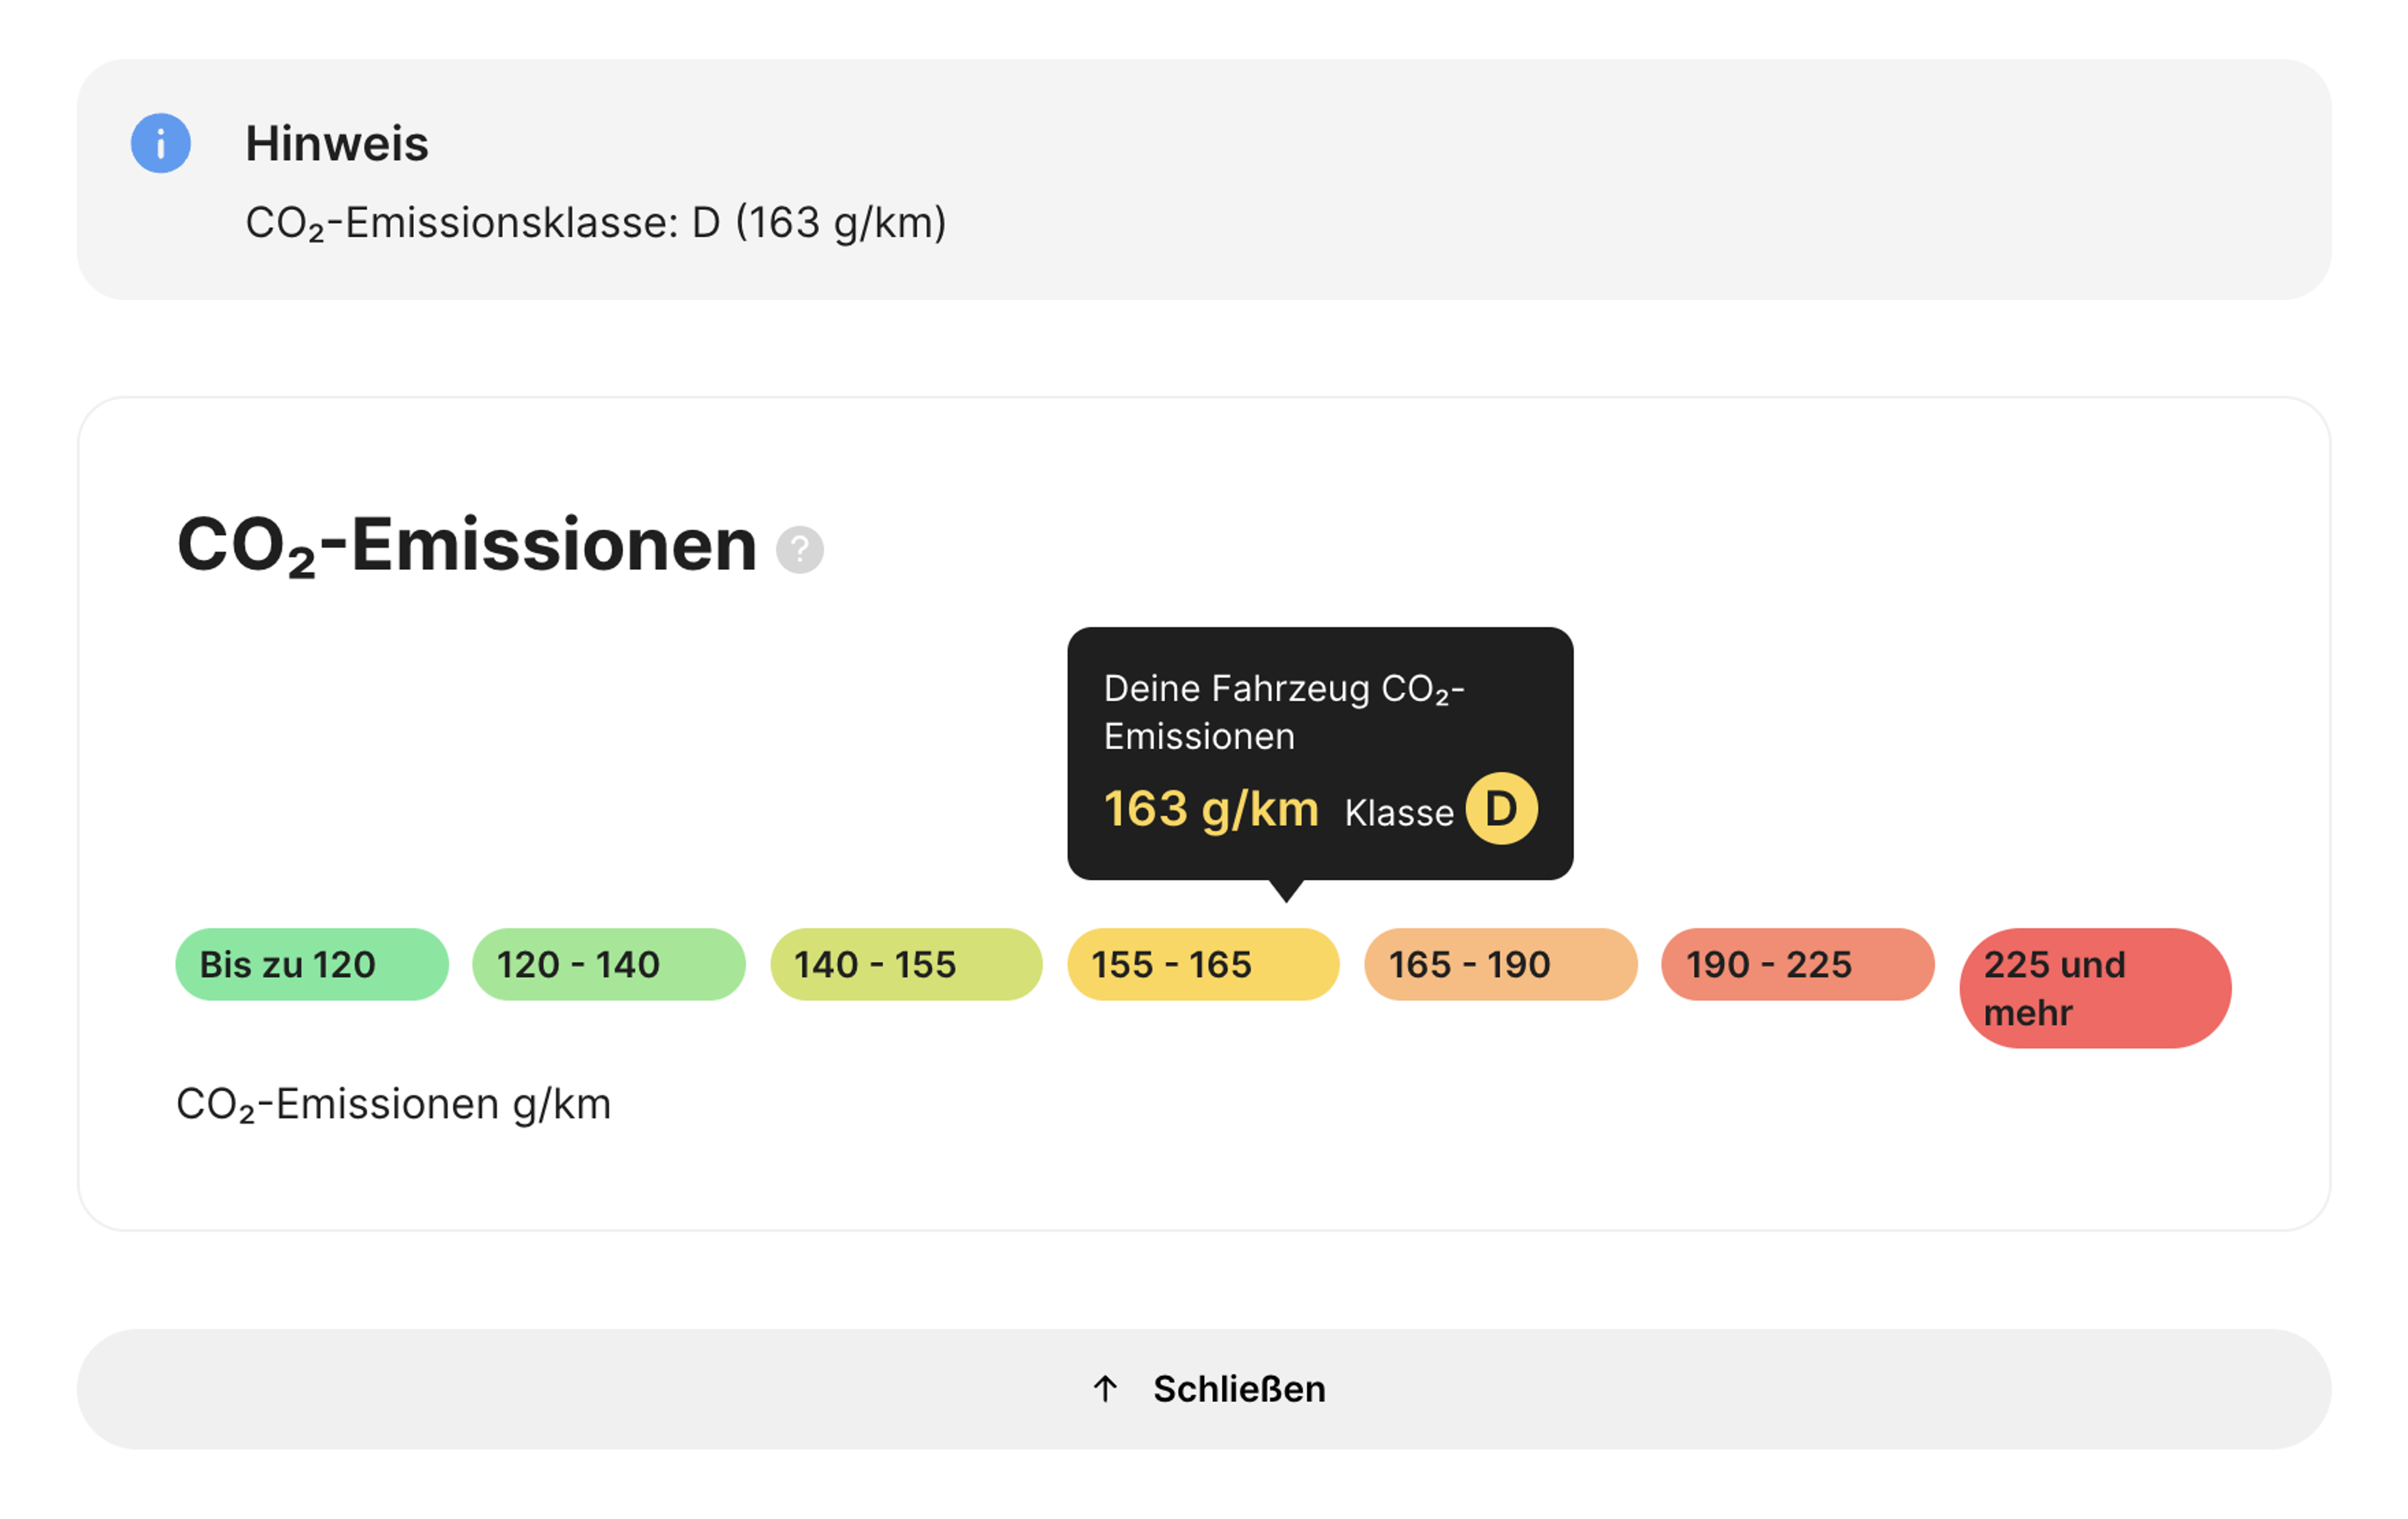Select the '165 - 190' orange pill
This screenshot has width=2408, height=1519.
coord(1501,964)
